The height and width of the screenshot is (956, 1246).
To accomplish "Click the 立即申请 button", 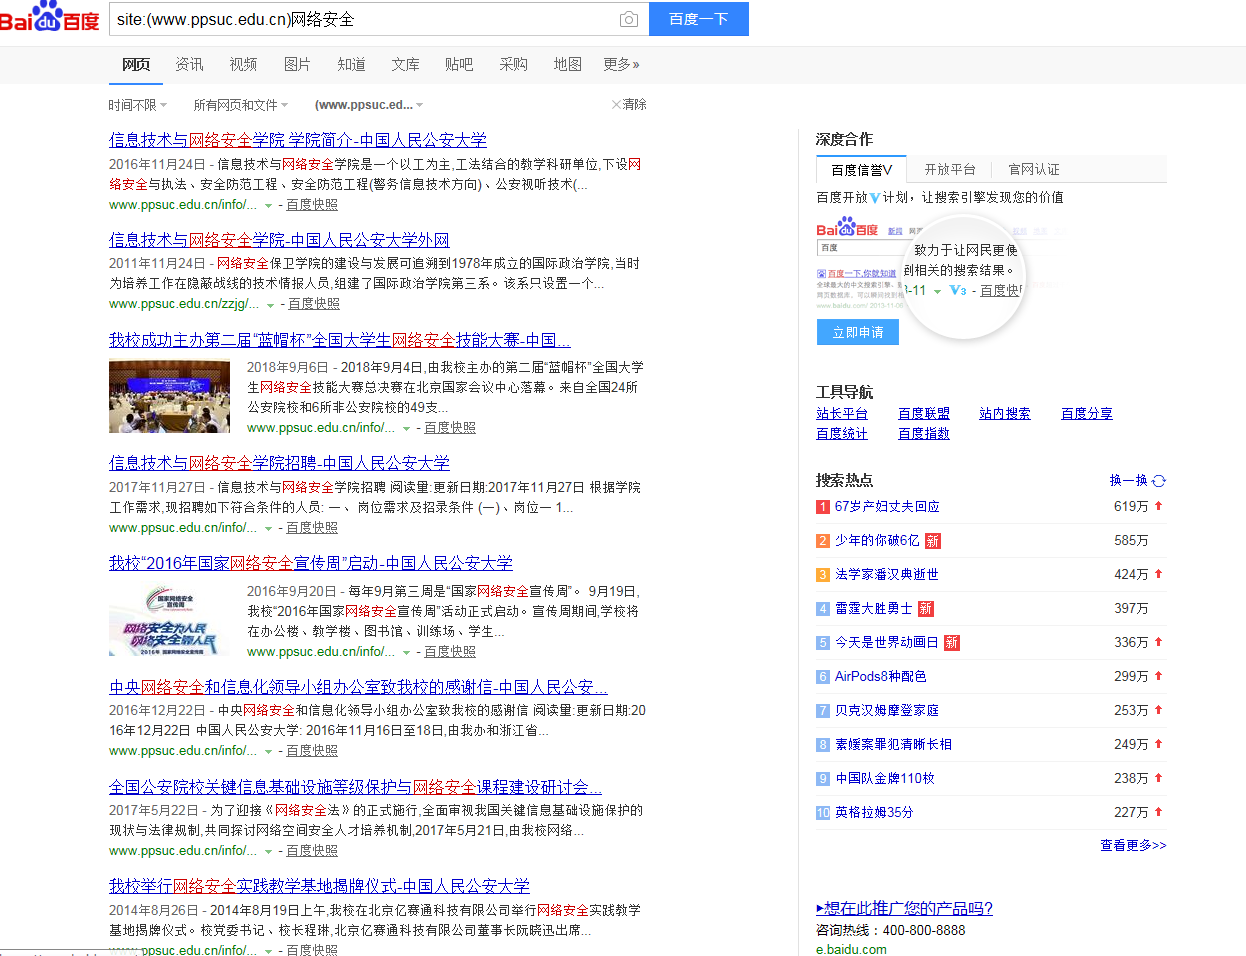I will [x=858, y=332].
